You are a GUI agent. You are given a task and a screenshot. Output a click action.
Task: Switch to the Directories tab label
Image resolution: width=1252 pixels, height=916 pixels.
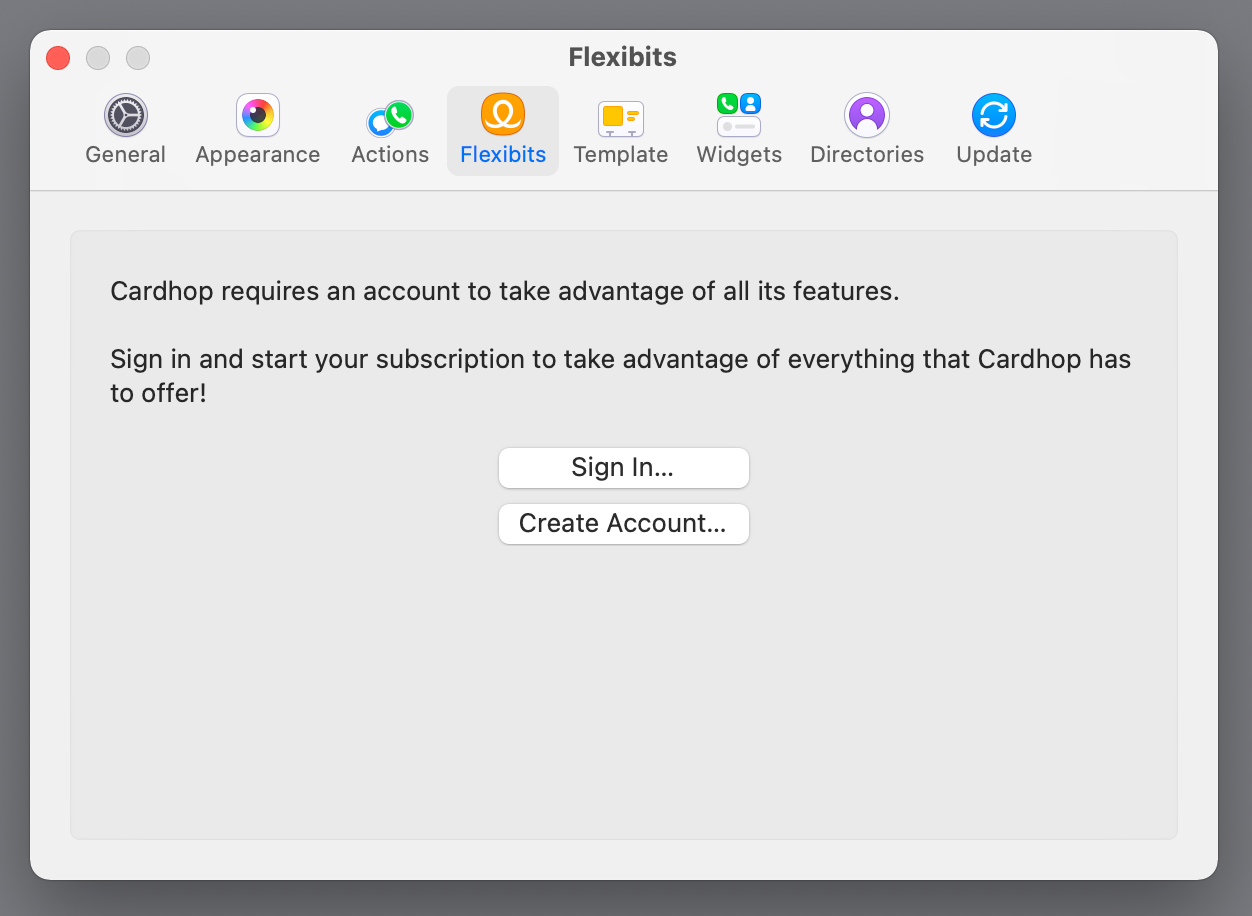click(867, 155)
